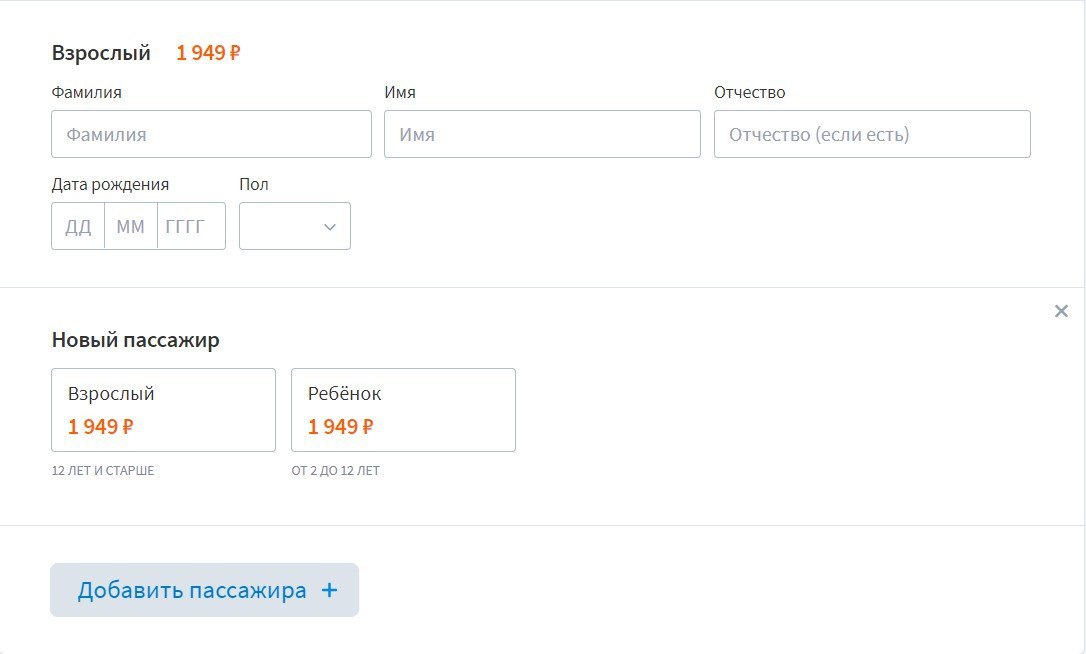
Task: Click the 1 949 ₽ price beside Взрослый heading
Action: 208,53
